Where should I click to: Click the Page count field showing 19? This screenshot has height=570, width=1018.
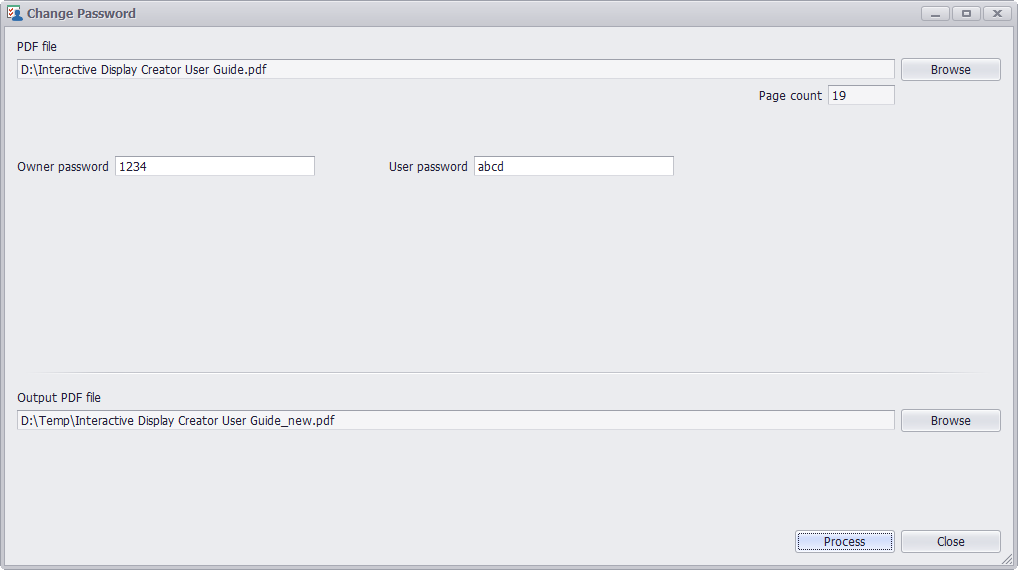click(x=861, y=95)
